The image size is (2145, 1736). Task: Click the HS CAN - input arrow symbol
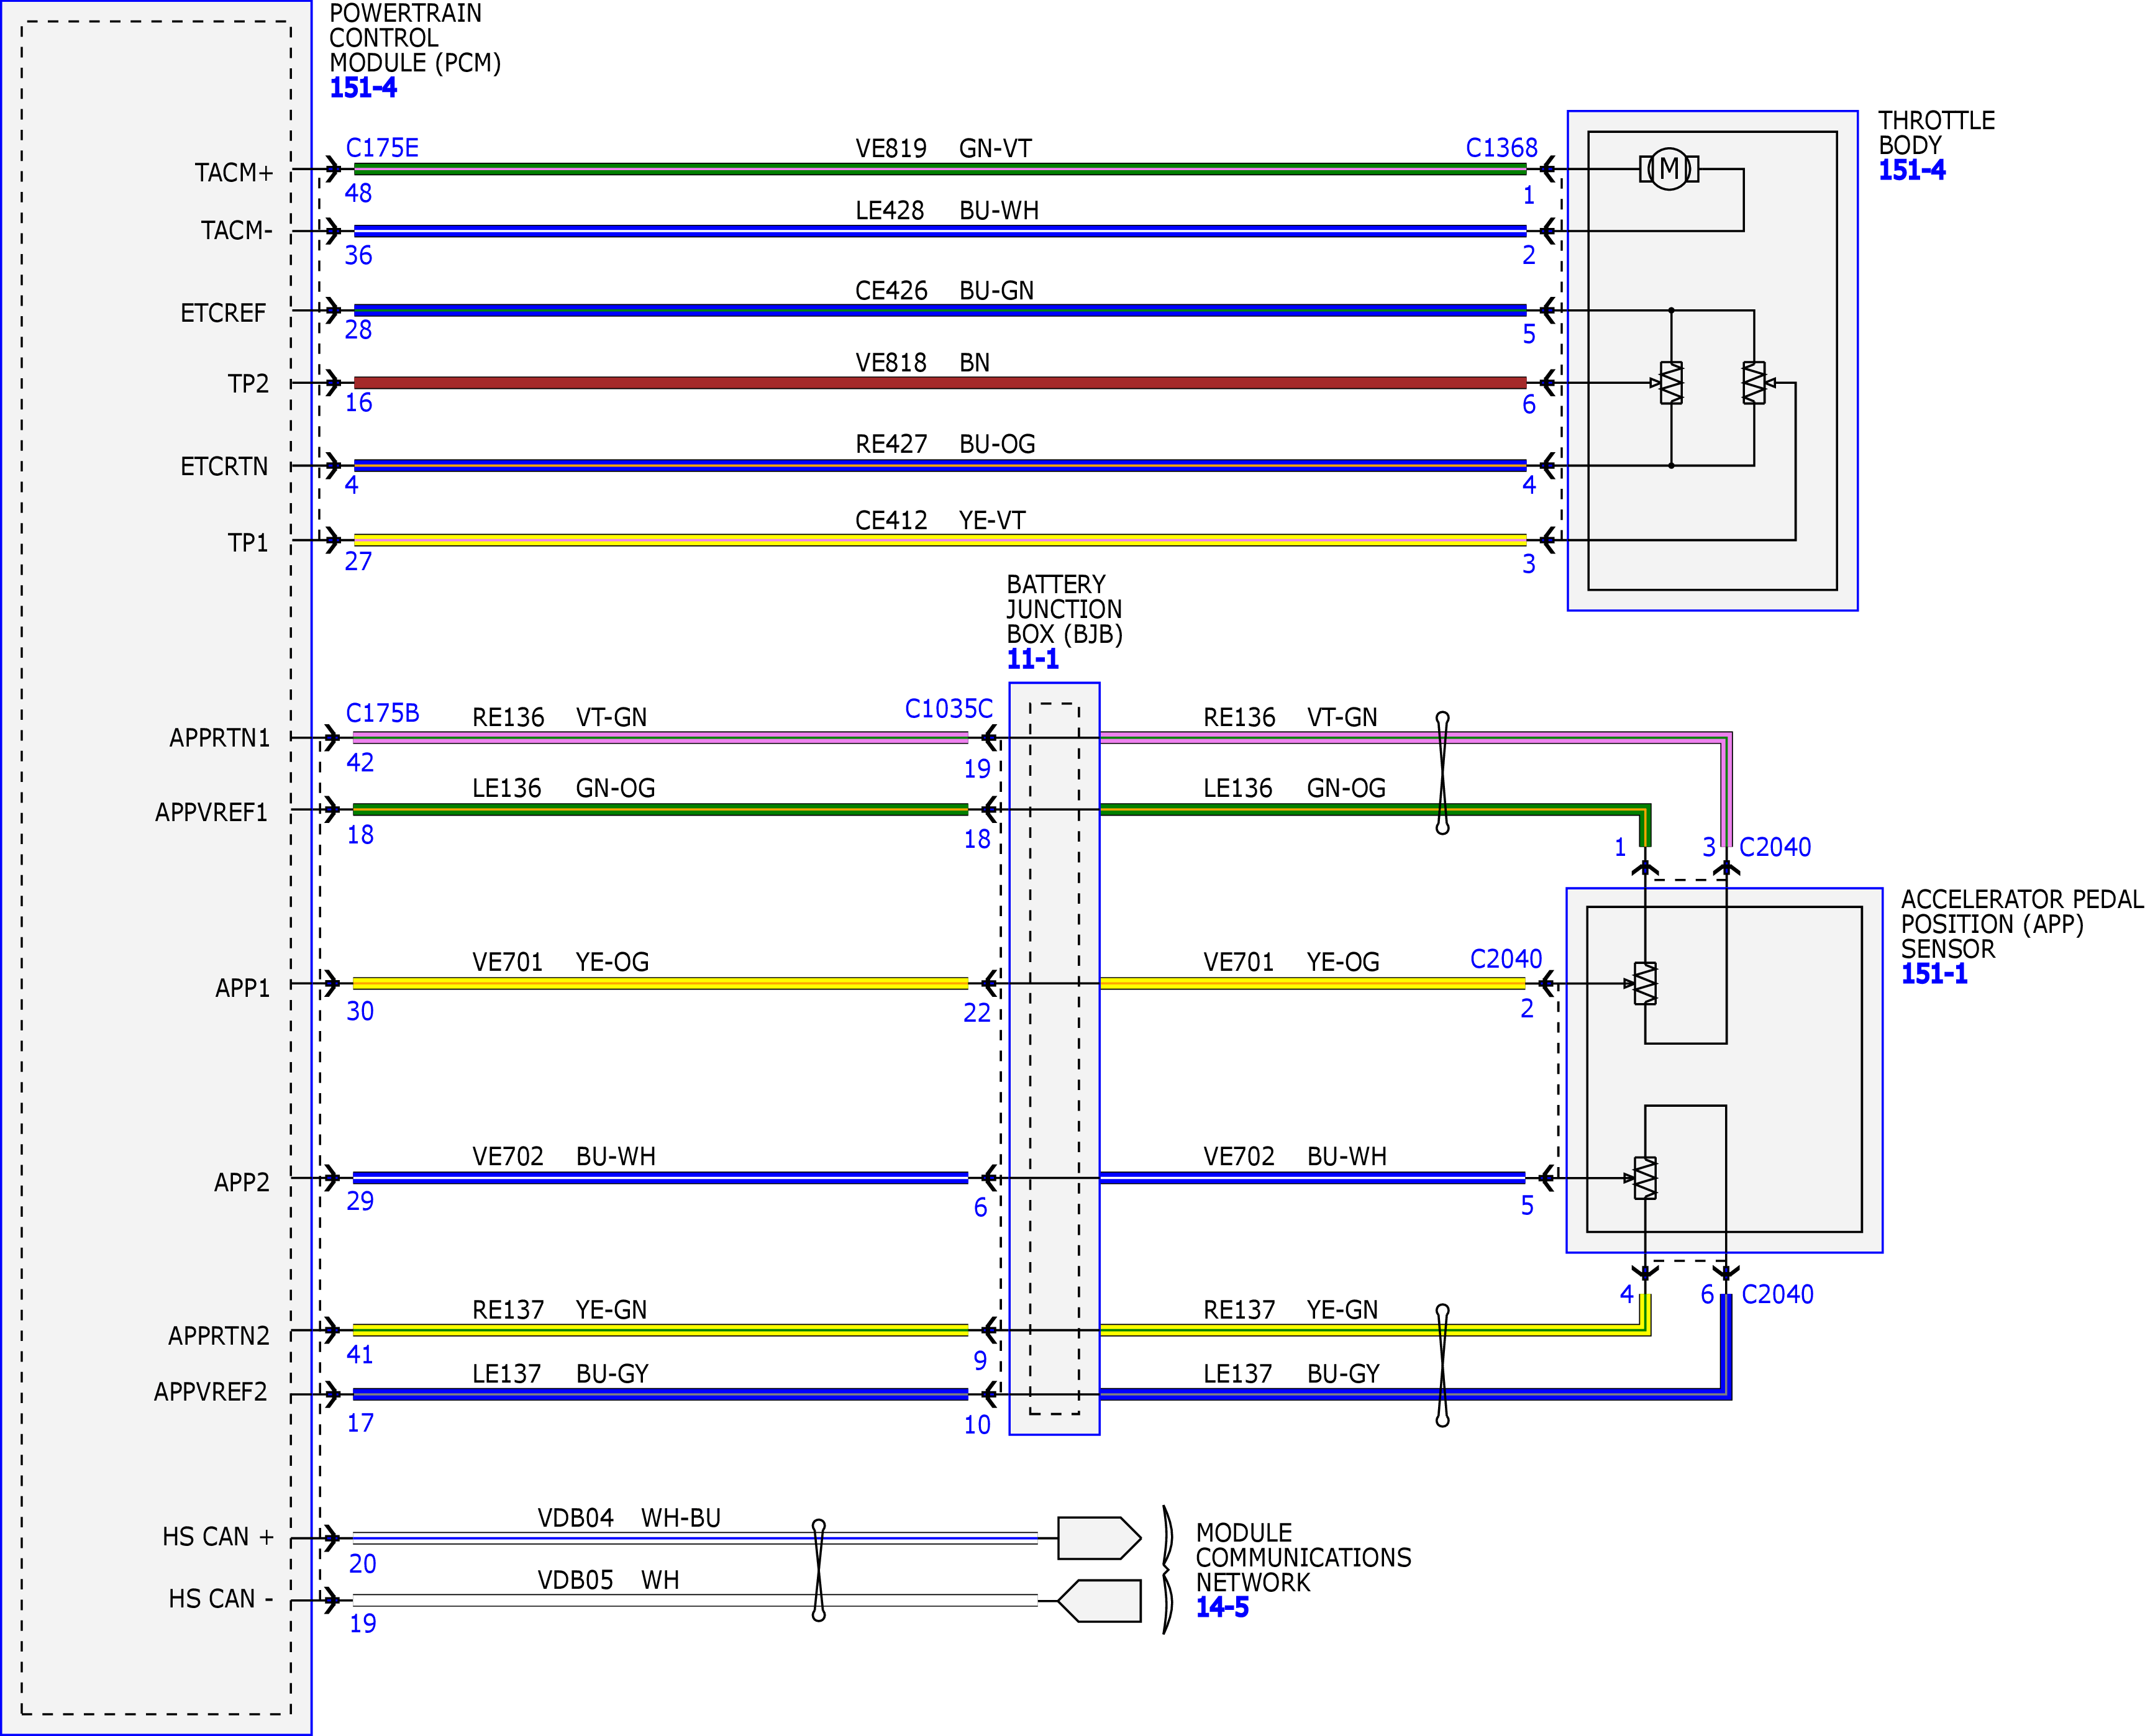(1099, 1601)
